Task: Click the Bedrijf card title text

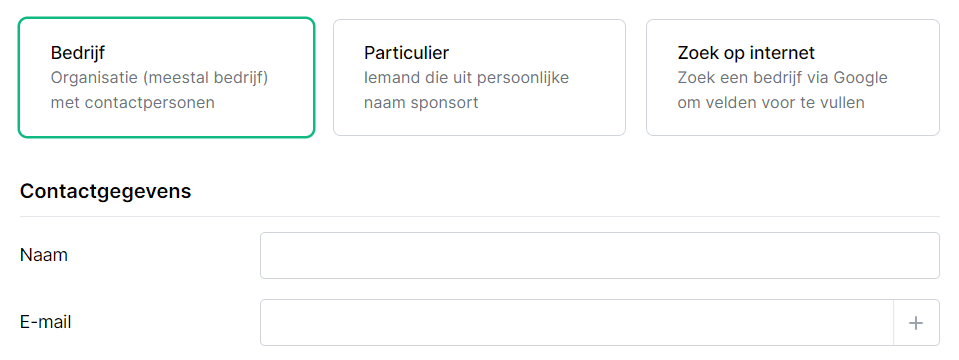Action: click(78, 53)
